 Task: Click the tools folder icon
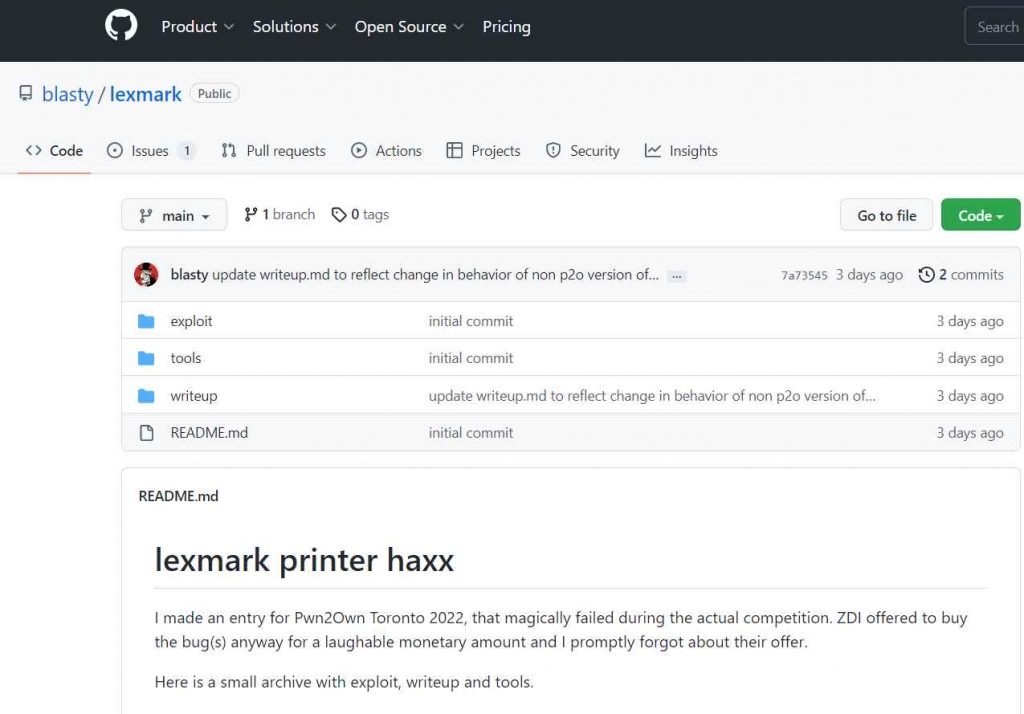tap(146, 358)
